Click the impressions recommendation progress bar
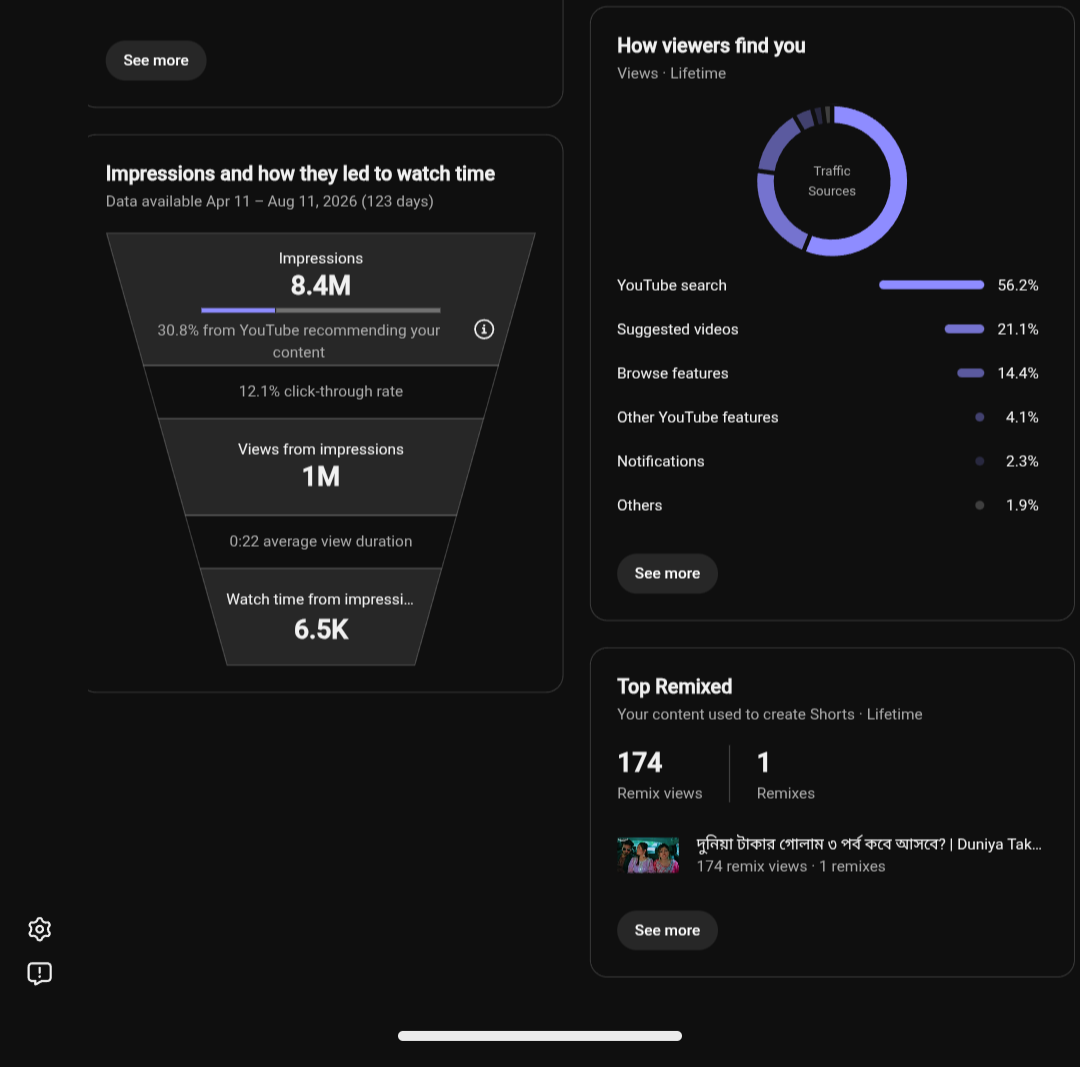Image resolution: width=1080 pixels, height=1067 pixels. (x=320, y=310)
